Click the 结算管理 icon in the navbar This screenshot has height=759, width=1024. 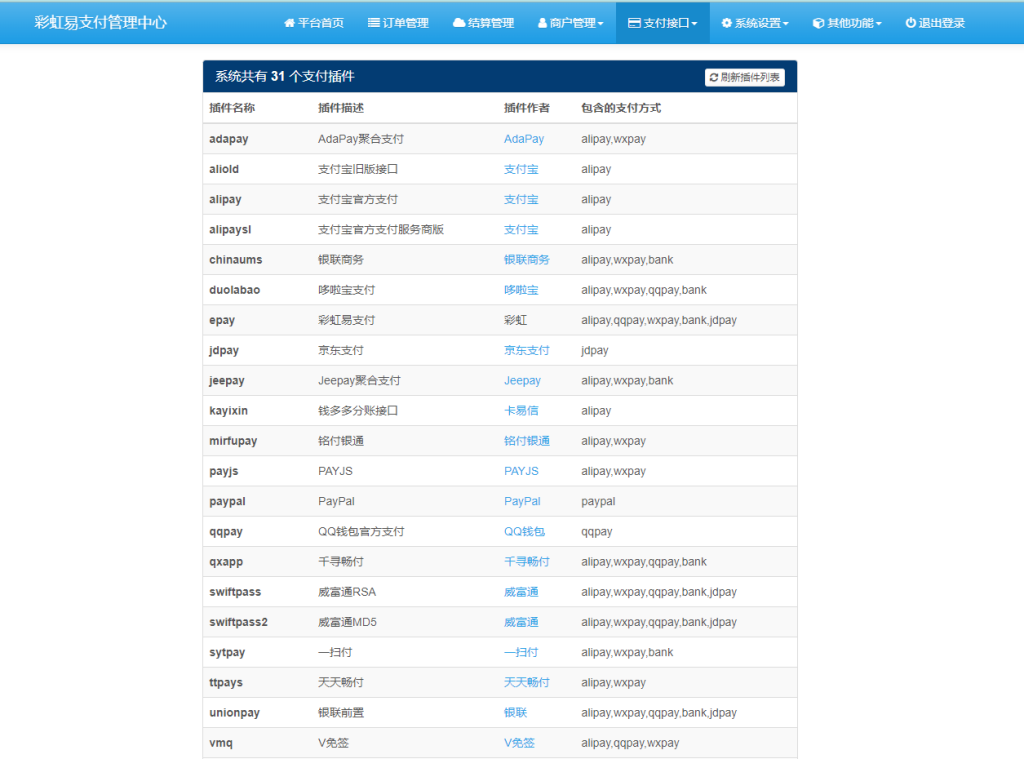[458, 23]
